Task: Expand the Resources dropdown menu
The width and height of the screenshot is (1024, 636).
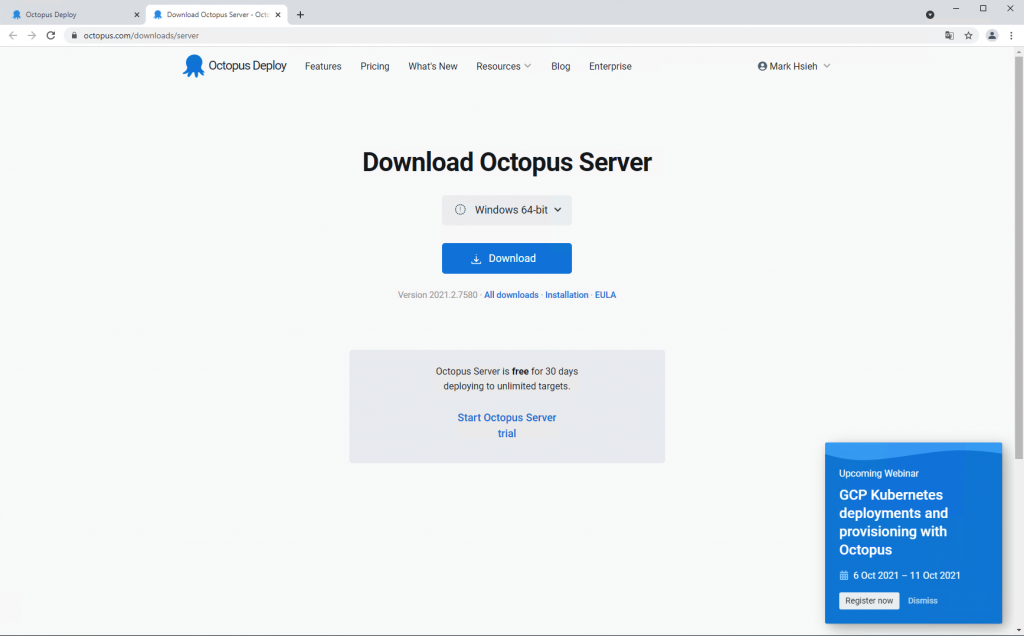Action: tap(504, 66)
